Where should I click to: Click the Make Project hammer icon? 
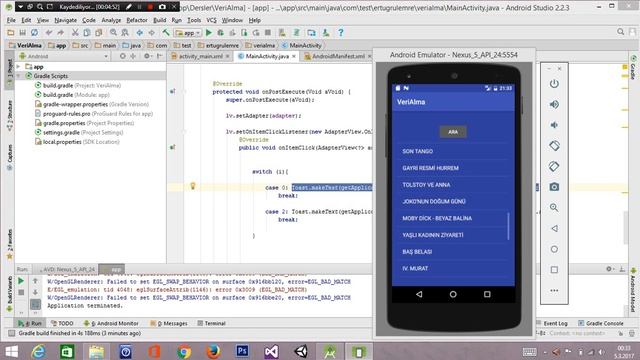click(166, 33)
